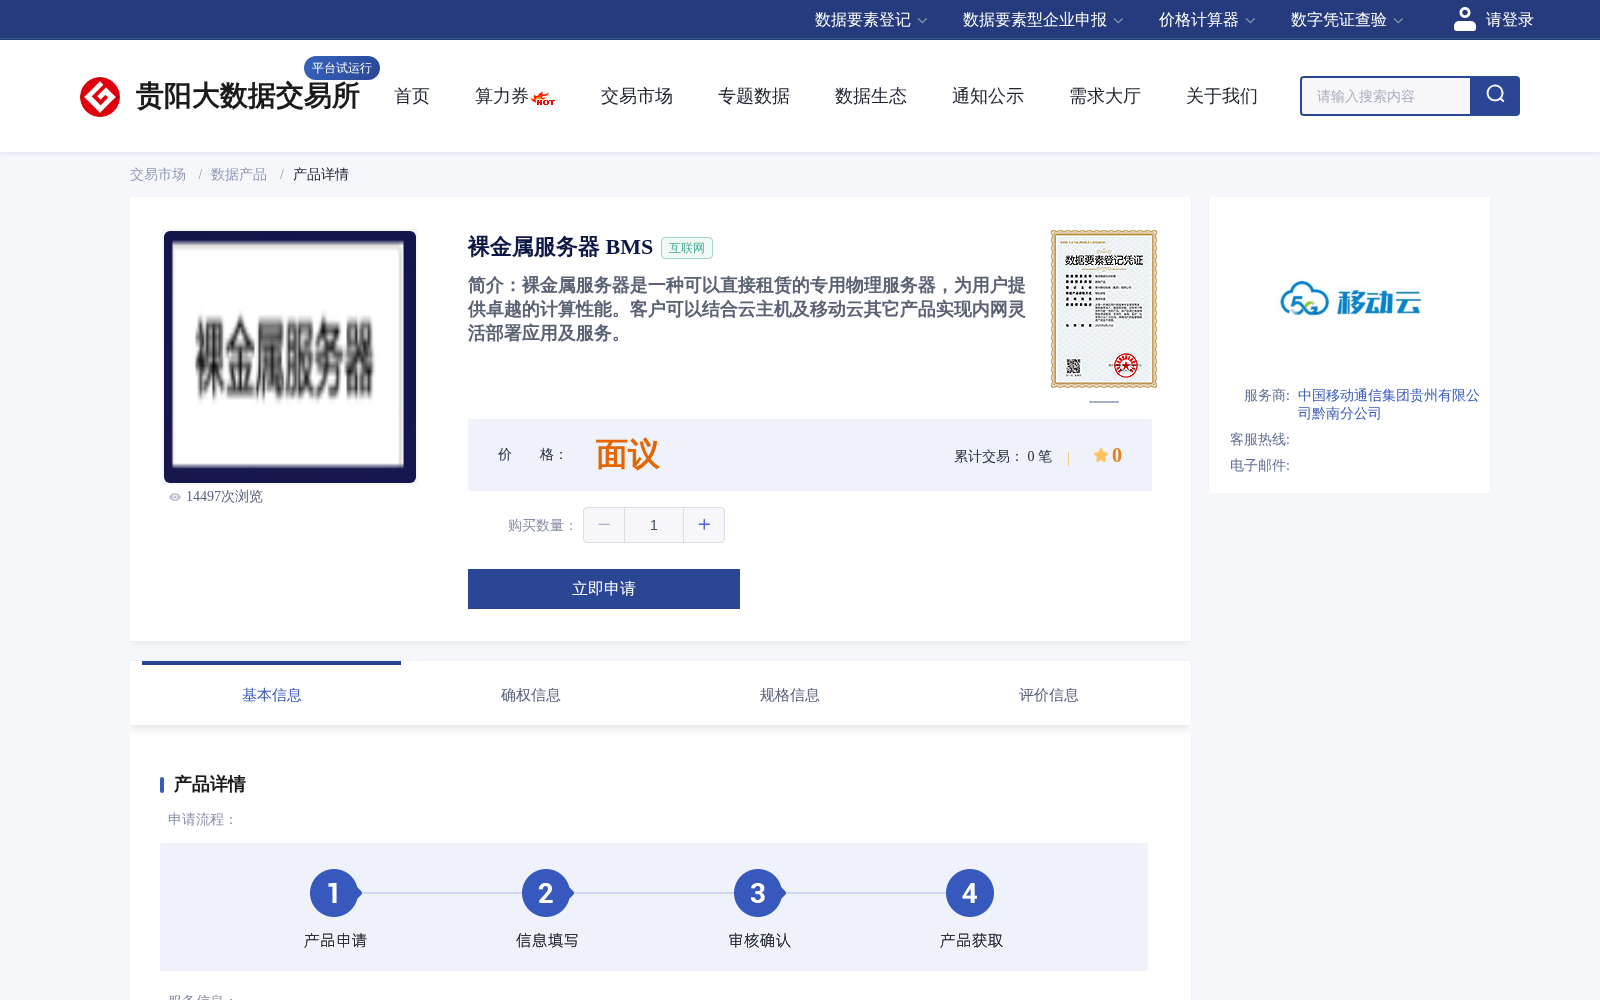This screenshot has width=1600, height=1000.
Task: Increase purchase quantity with plus button
Action: tap(704, 525)
